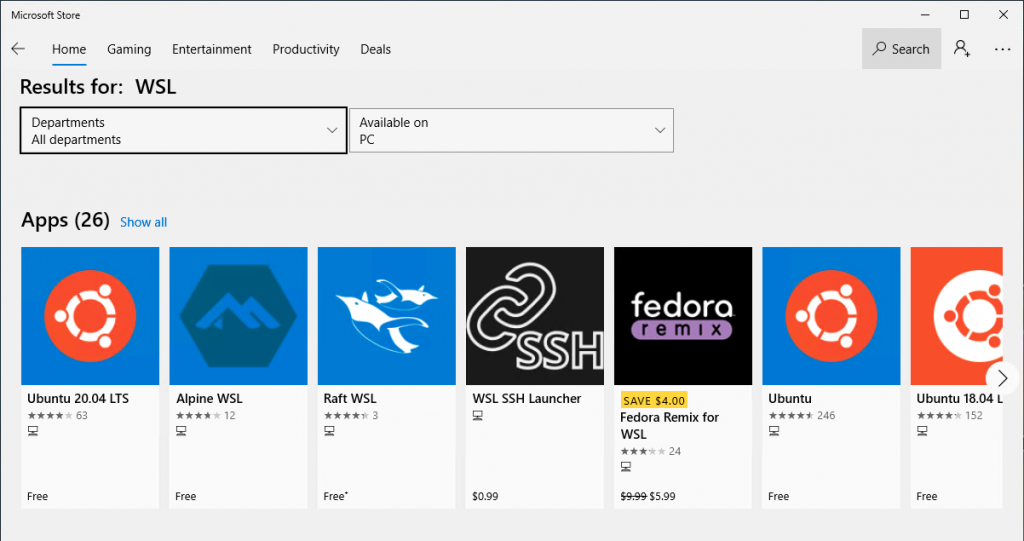Go back with the back arrow
This screenshot has height=541, width=1024.
click(x=18, y=49)
